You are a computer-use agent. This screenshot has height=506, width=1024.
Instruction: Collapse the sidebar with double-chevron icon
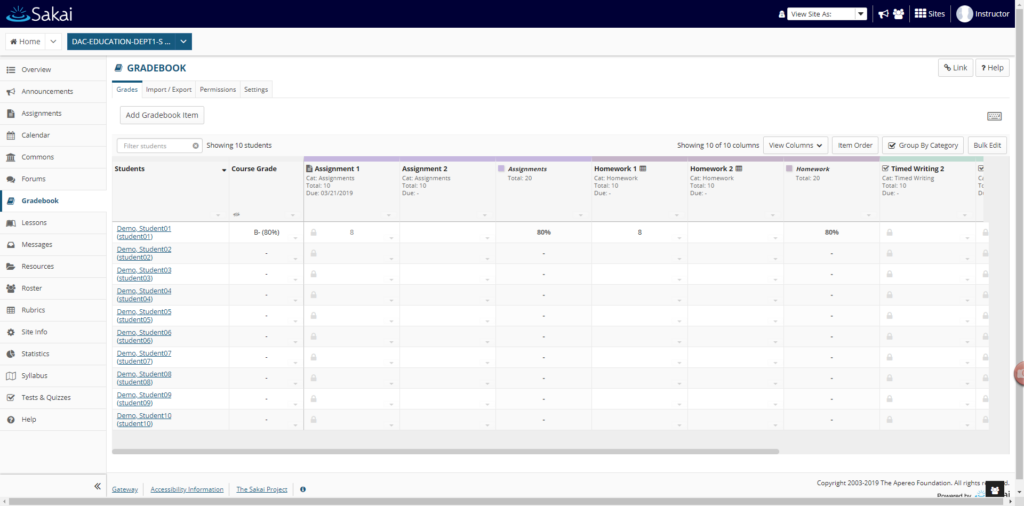click(97, 486)
